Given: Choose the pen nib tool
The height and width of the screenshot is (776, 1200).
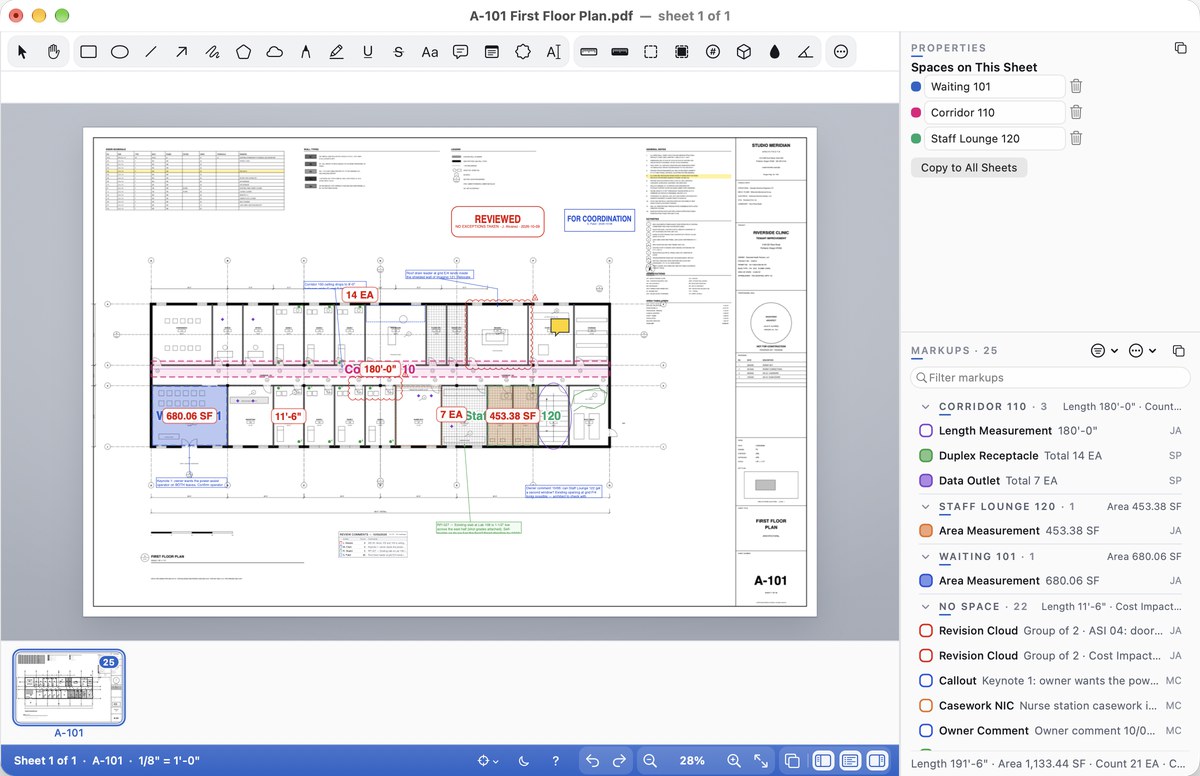Looking at the screenshot, I should (x=305, y=52).
